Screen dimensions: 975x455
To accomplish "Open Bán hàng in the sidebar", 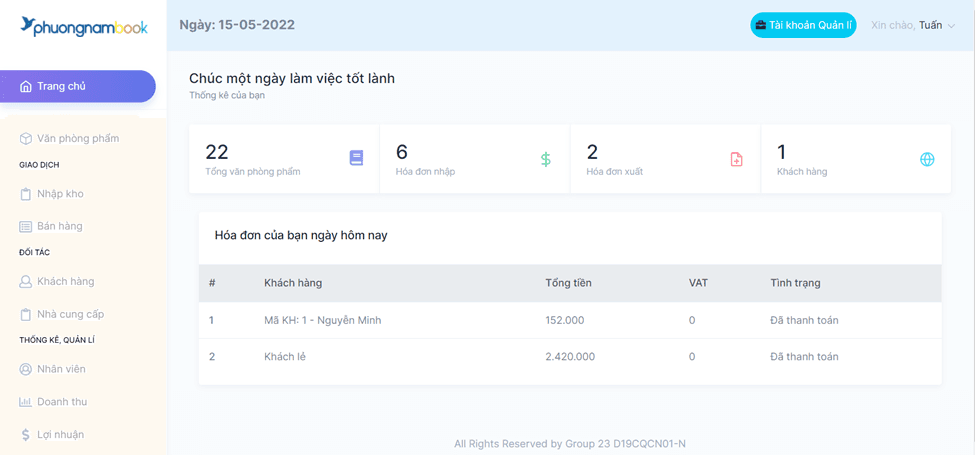I will [x=60, y=227].
